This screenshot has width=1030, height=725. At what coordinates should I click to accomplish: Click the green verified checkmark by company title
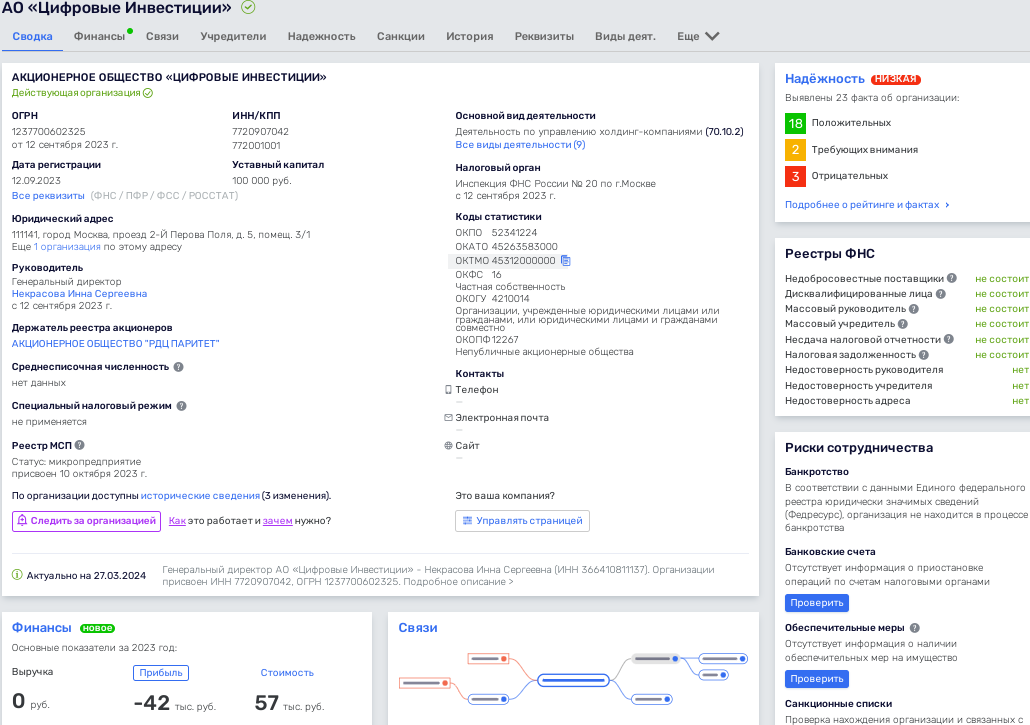click(248, 8)
